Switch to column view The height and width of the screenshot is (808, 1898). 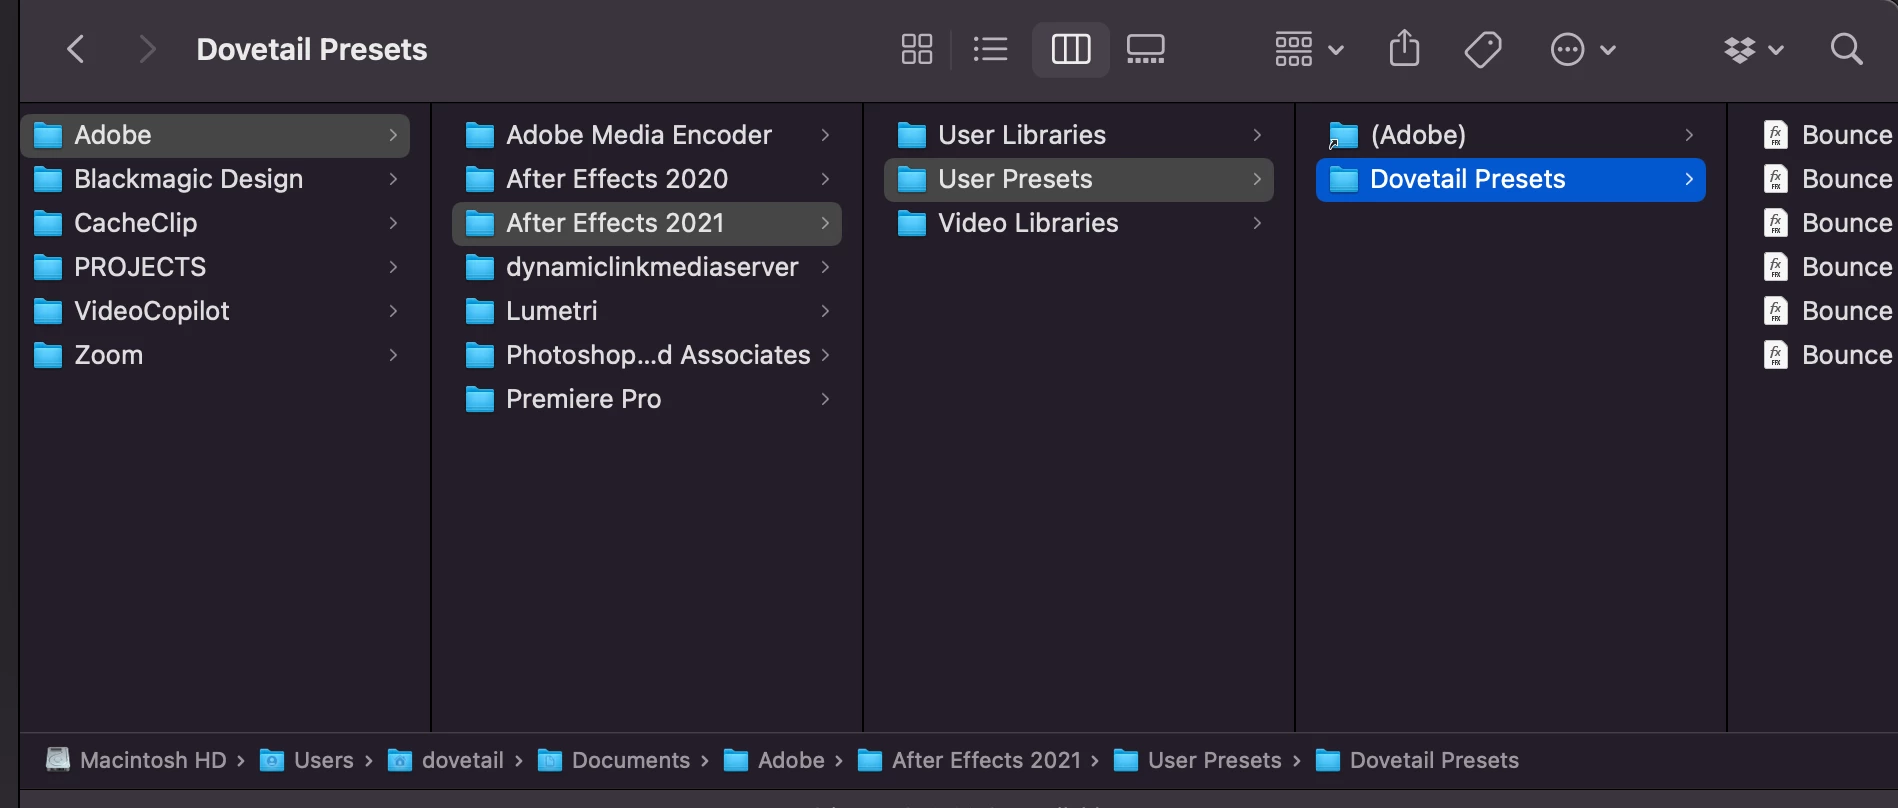(1071, 49)
